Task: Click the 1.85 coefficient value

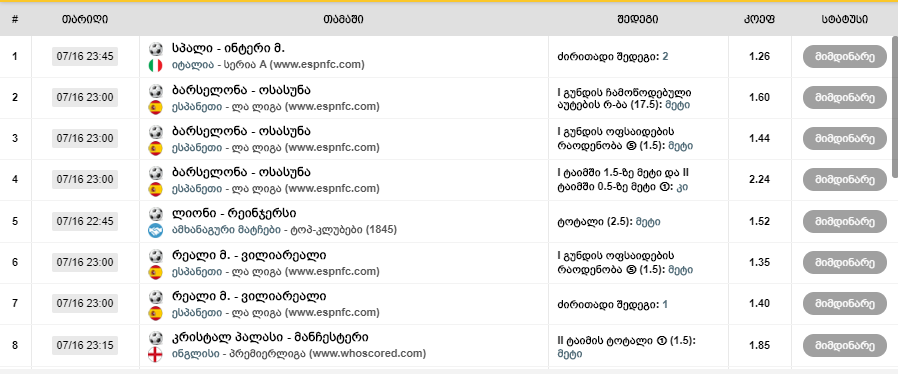Action: 759,345
